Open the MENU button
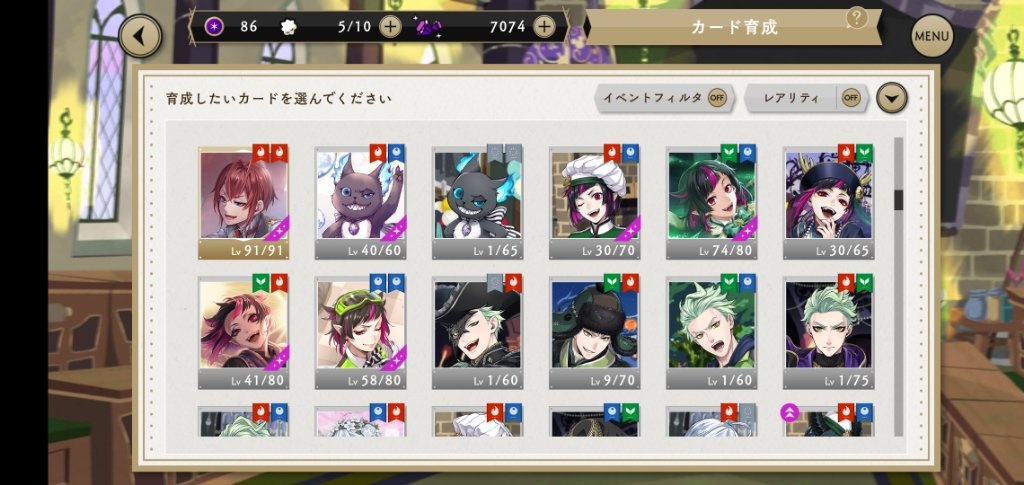 [x=932, y=36]
